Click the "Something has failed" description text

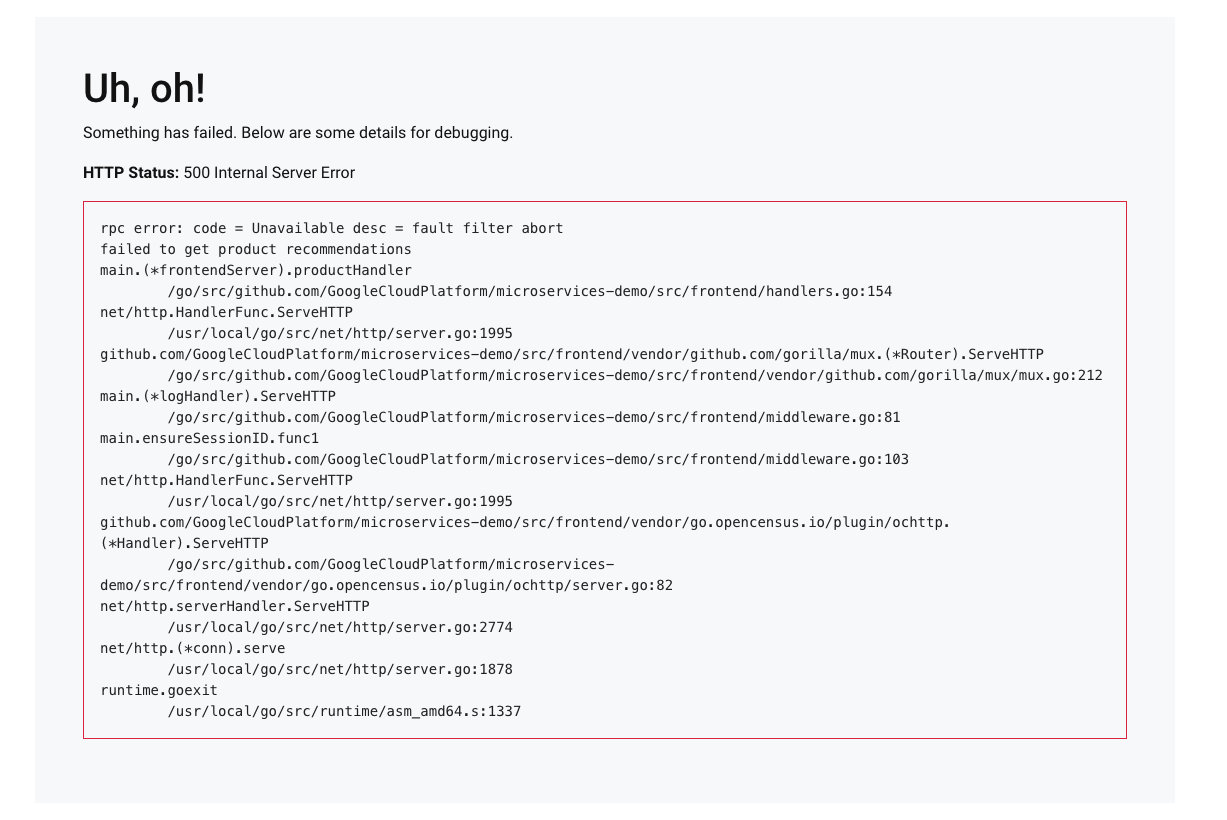(297, 132)
